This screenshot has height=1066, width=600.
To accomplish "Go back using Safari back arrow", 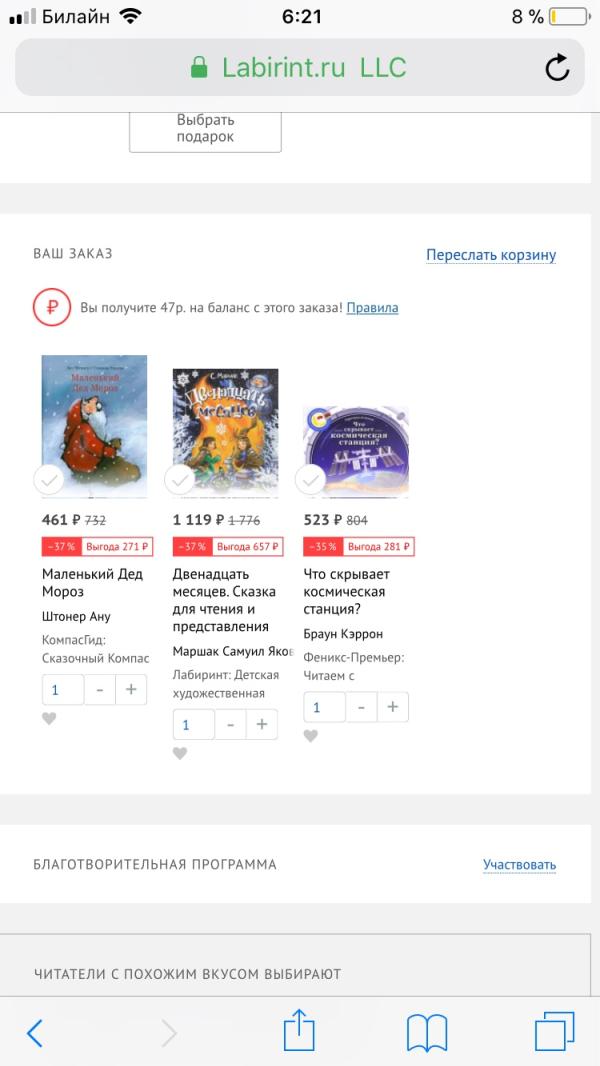I will [35, 1033].
